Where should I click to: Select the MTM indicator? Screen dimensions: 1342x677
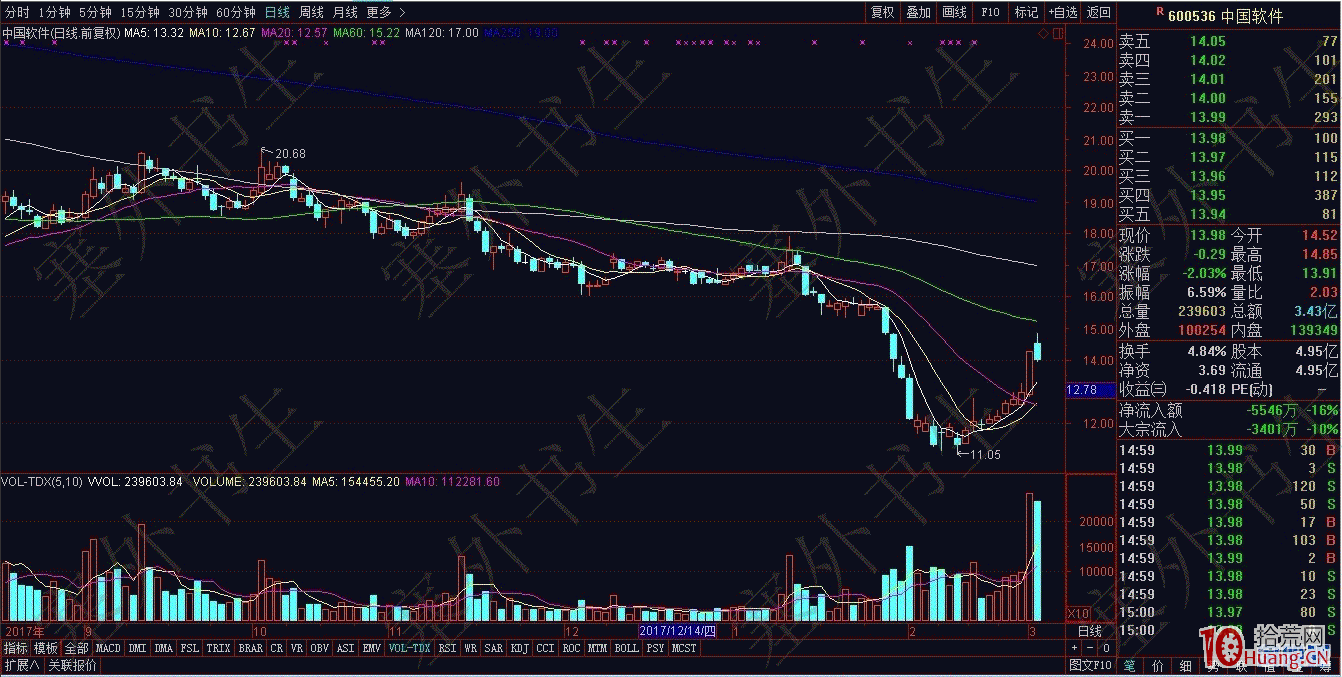597,648
